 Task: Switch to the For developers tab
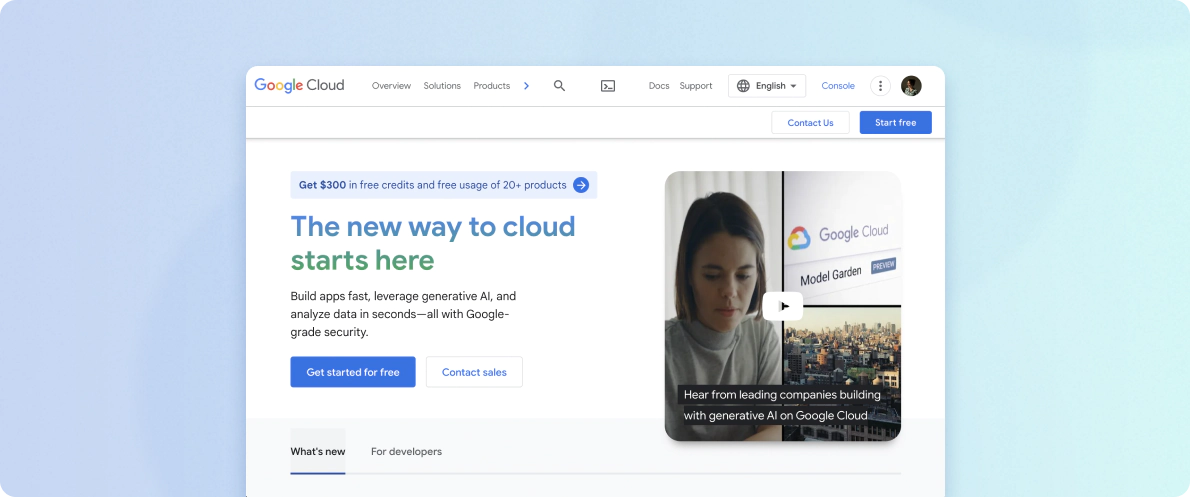click(406, 451)
